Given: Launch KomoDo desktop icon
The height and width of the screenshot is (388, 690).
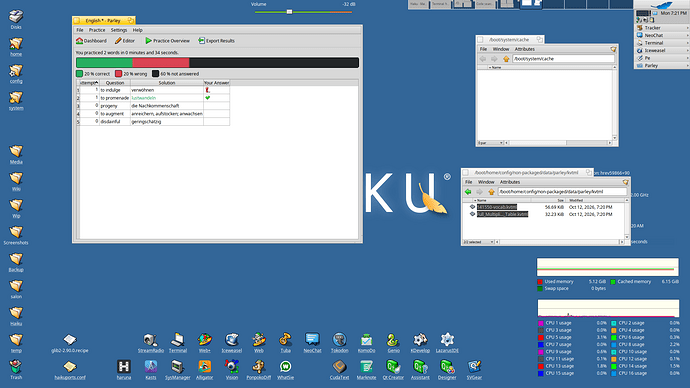Looking at the screenshot, I should coord(366,343).
